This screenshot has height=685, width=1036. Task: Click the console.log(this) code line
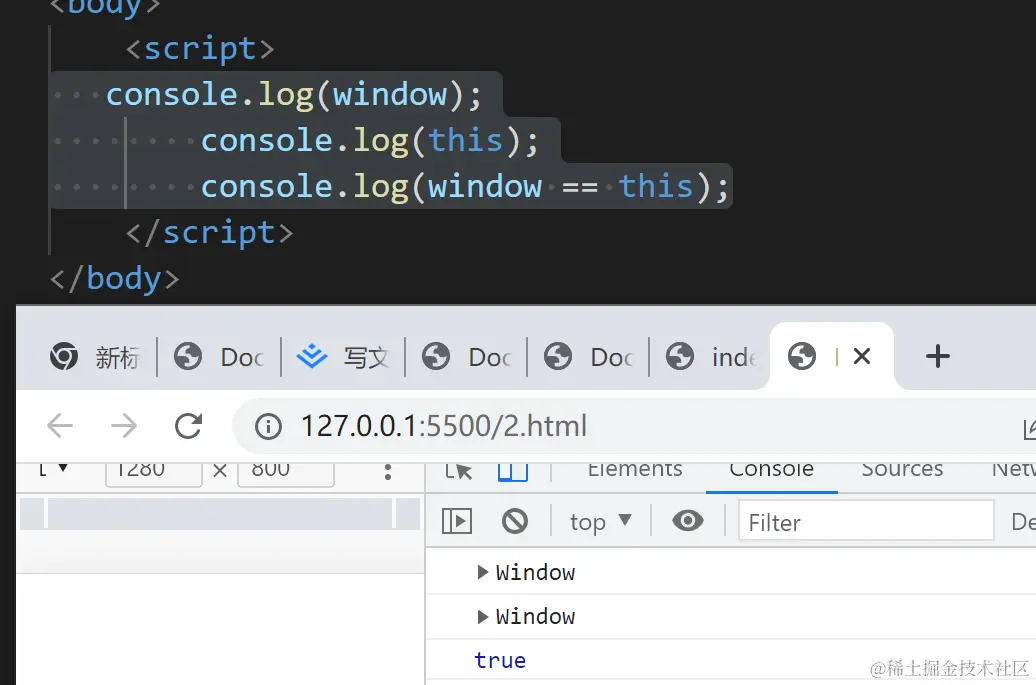(x=370, y=141)
